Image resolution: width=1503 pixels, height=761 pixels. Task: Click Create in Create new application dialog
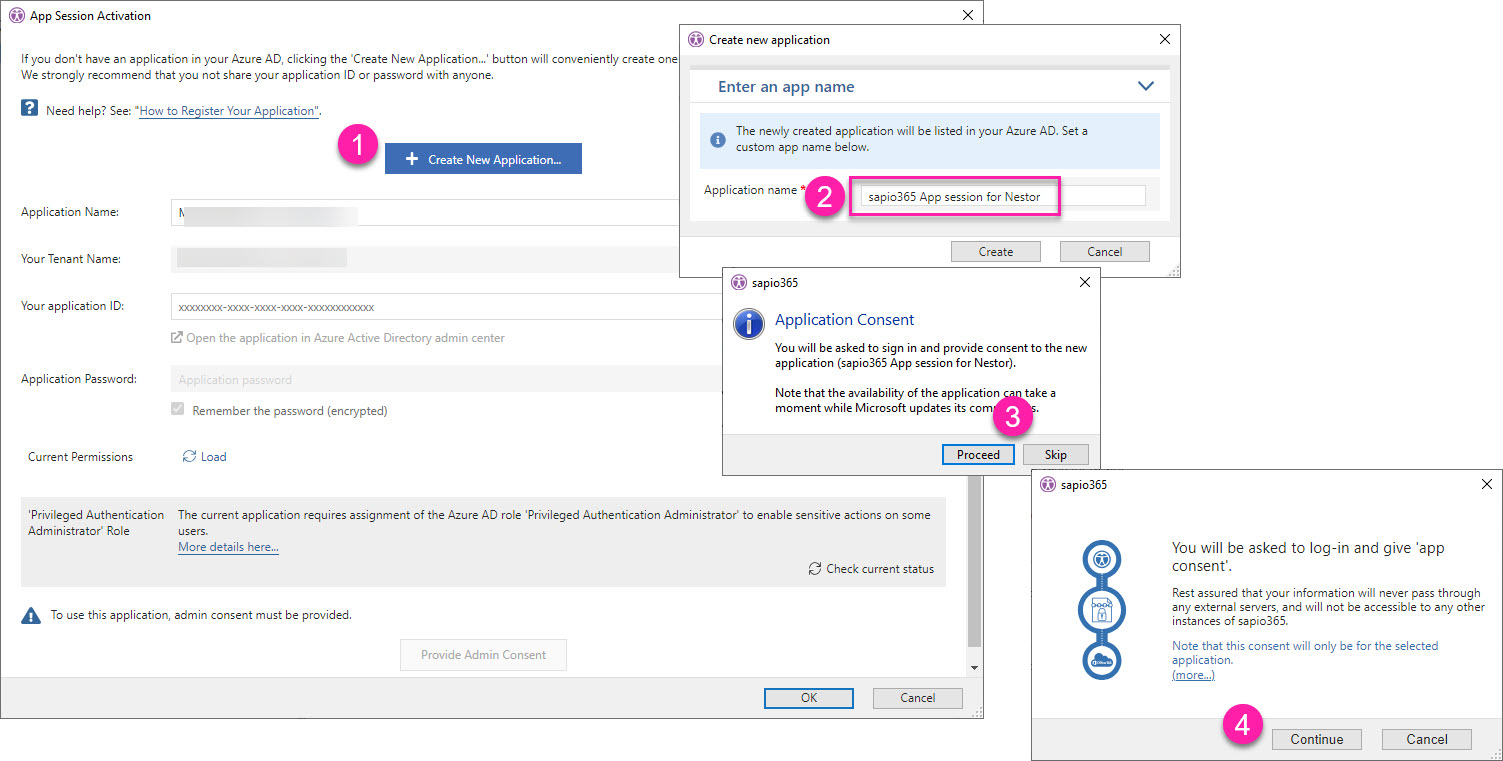click(x=996, y=252)
